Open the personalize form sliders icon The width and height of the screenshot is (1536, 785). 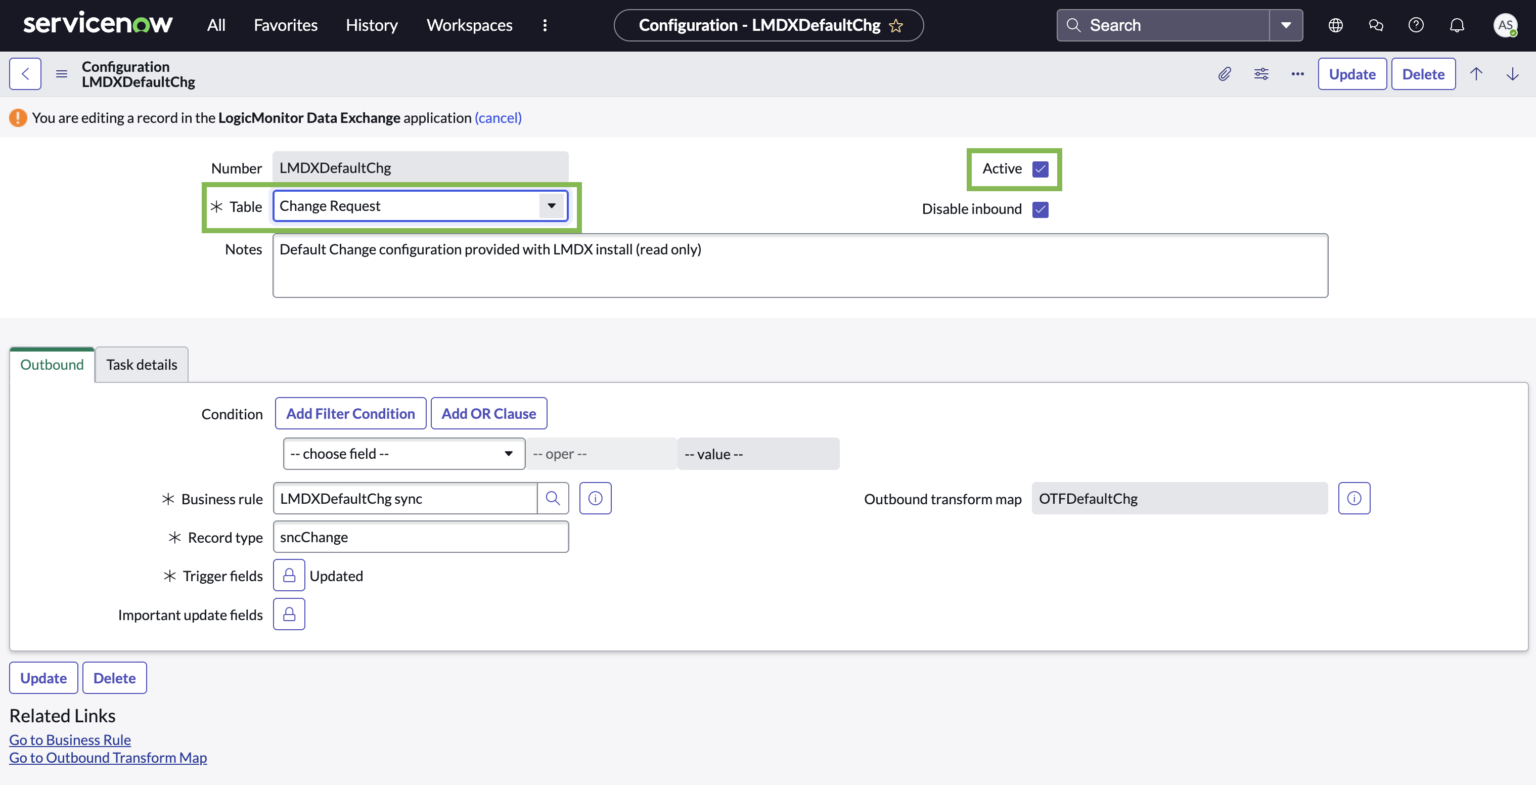pos(1261,74)
